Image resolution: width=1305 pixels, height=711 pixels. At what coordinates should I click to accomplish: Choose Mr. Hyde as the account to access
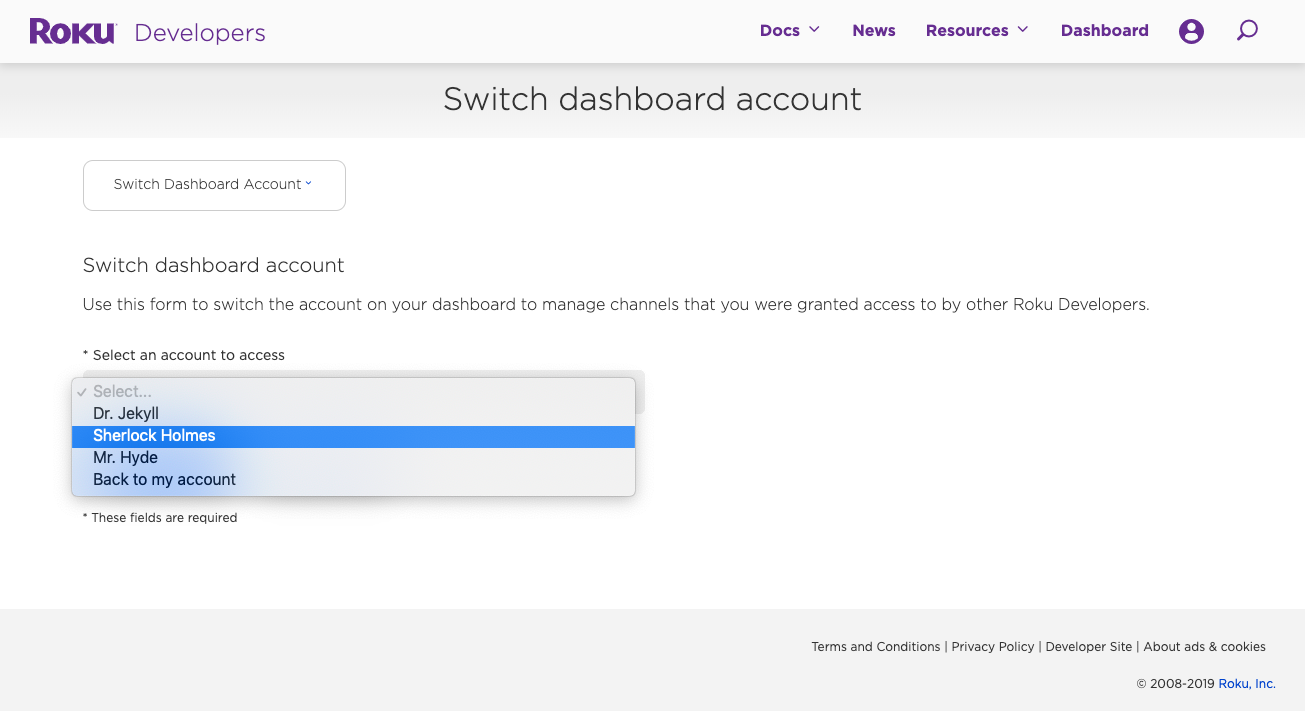click(125, 457)
